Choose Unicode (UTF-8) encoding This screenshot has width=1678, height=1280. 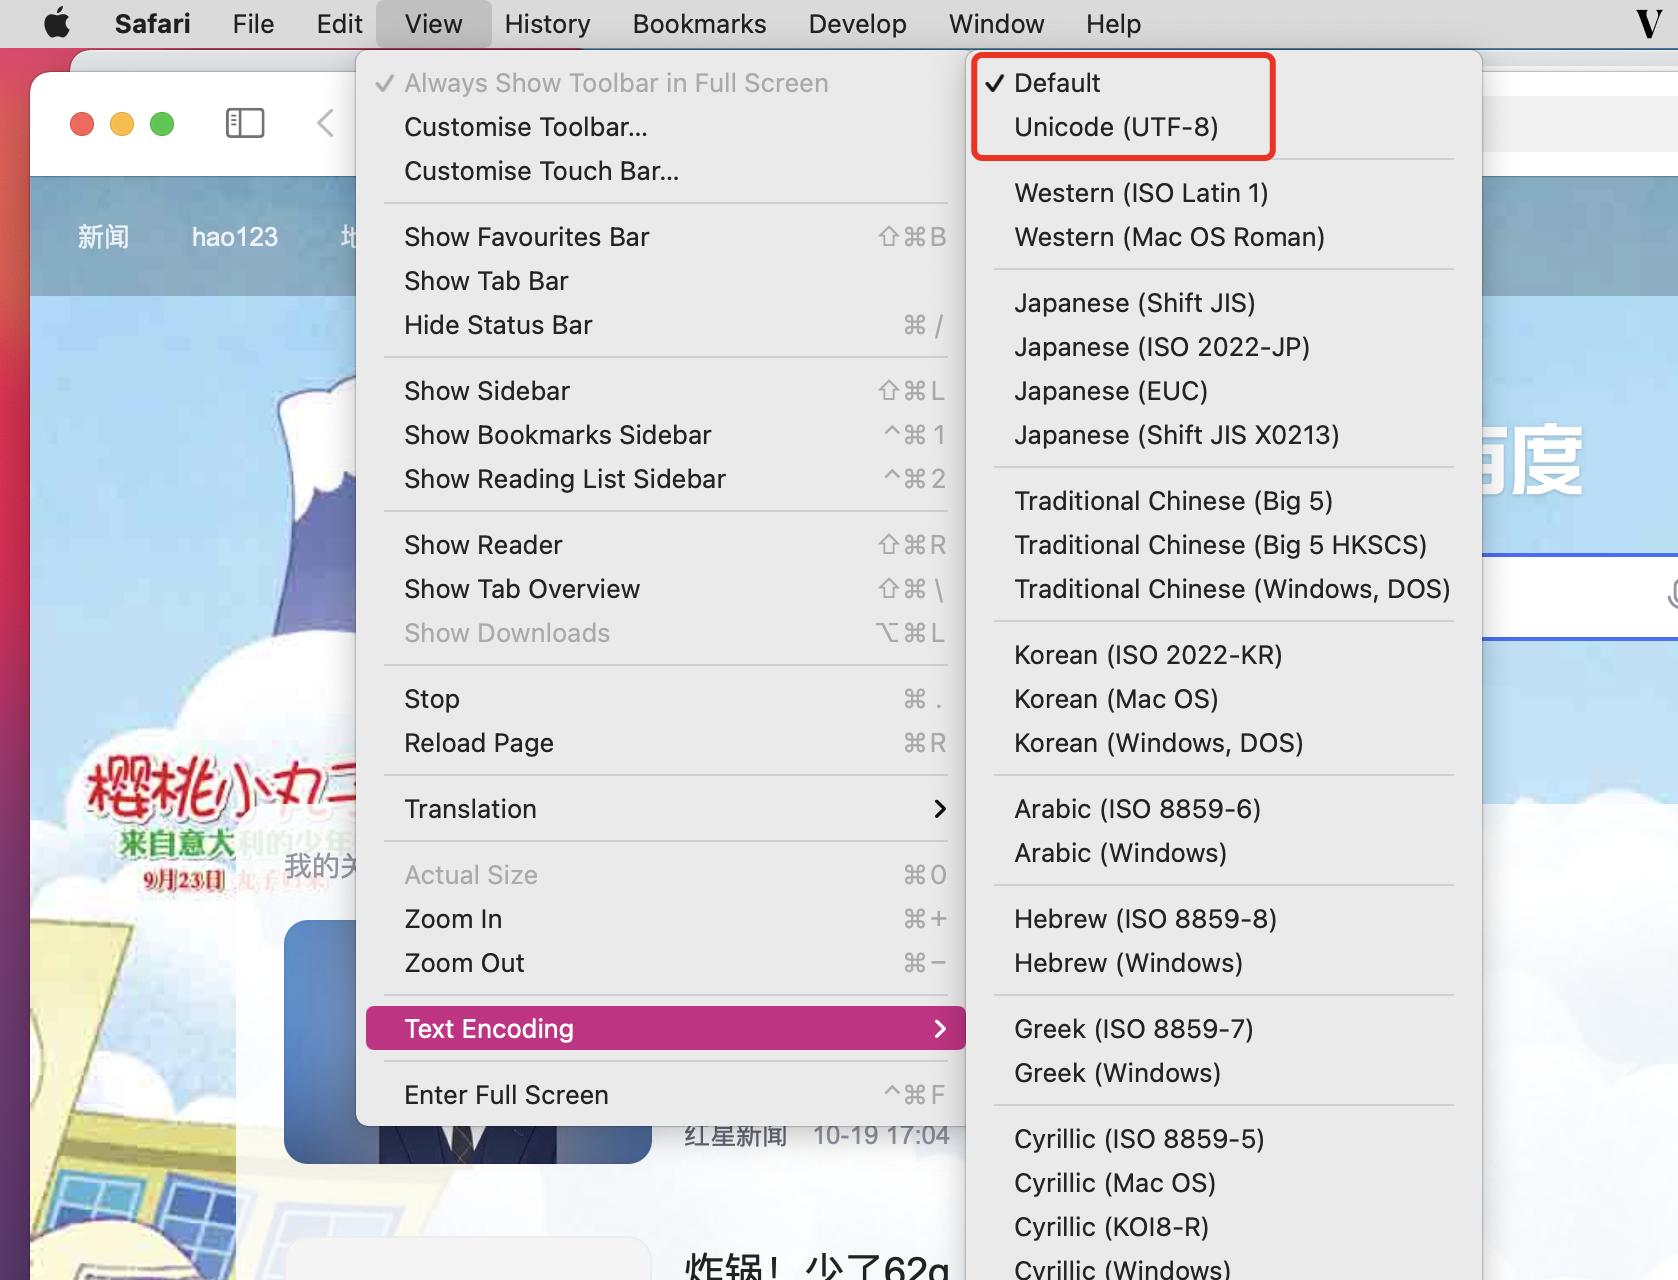1116,127
